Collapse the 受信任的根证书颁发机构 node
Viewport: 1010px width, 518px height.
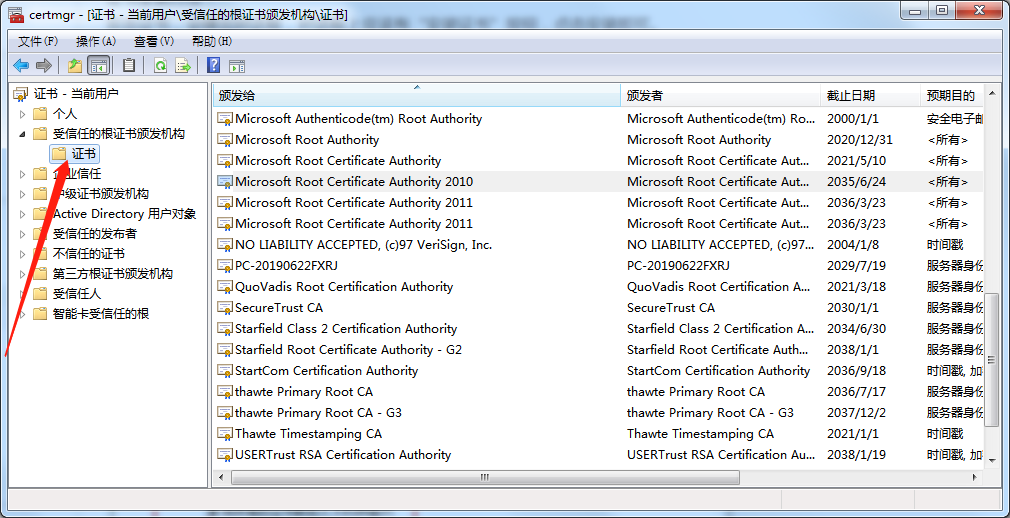pyautogui.click(x=23, y=134)
